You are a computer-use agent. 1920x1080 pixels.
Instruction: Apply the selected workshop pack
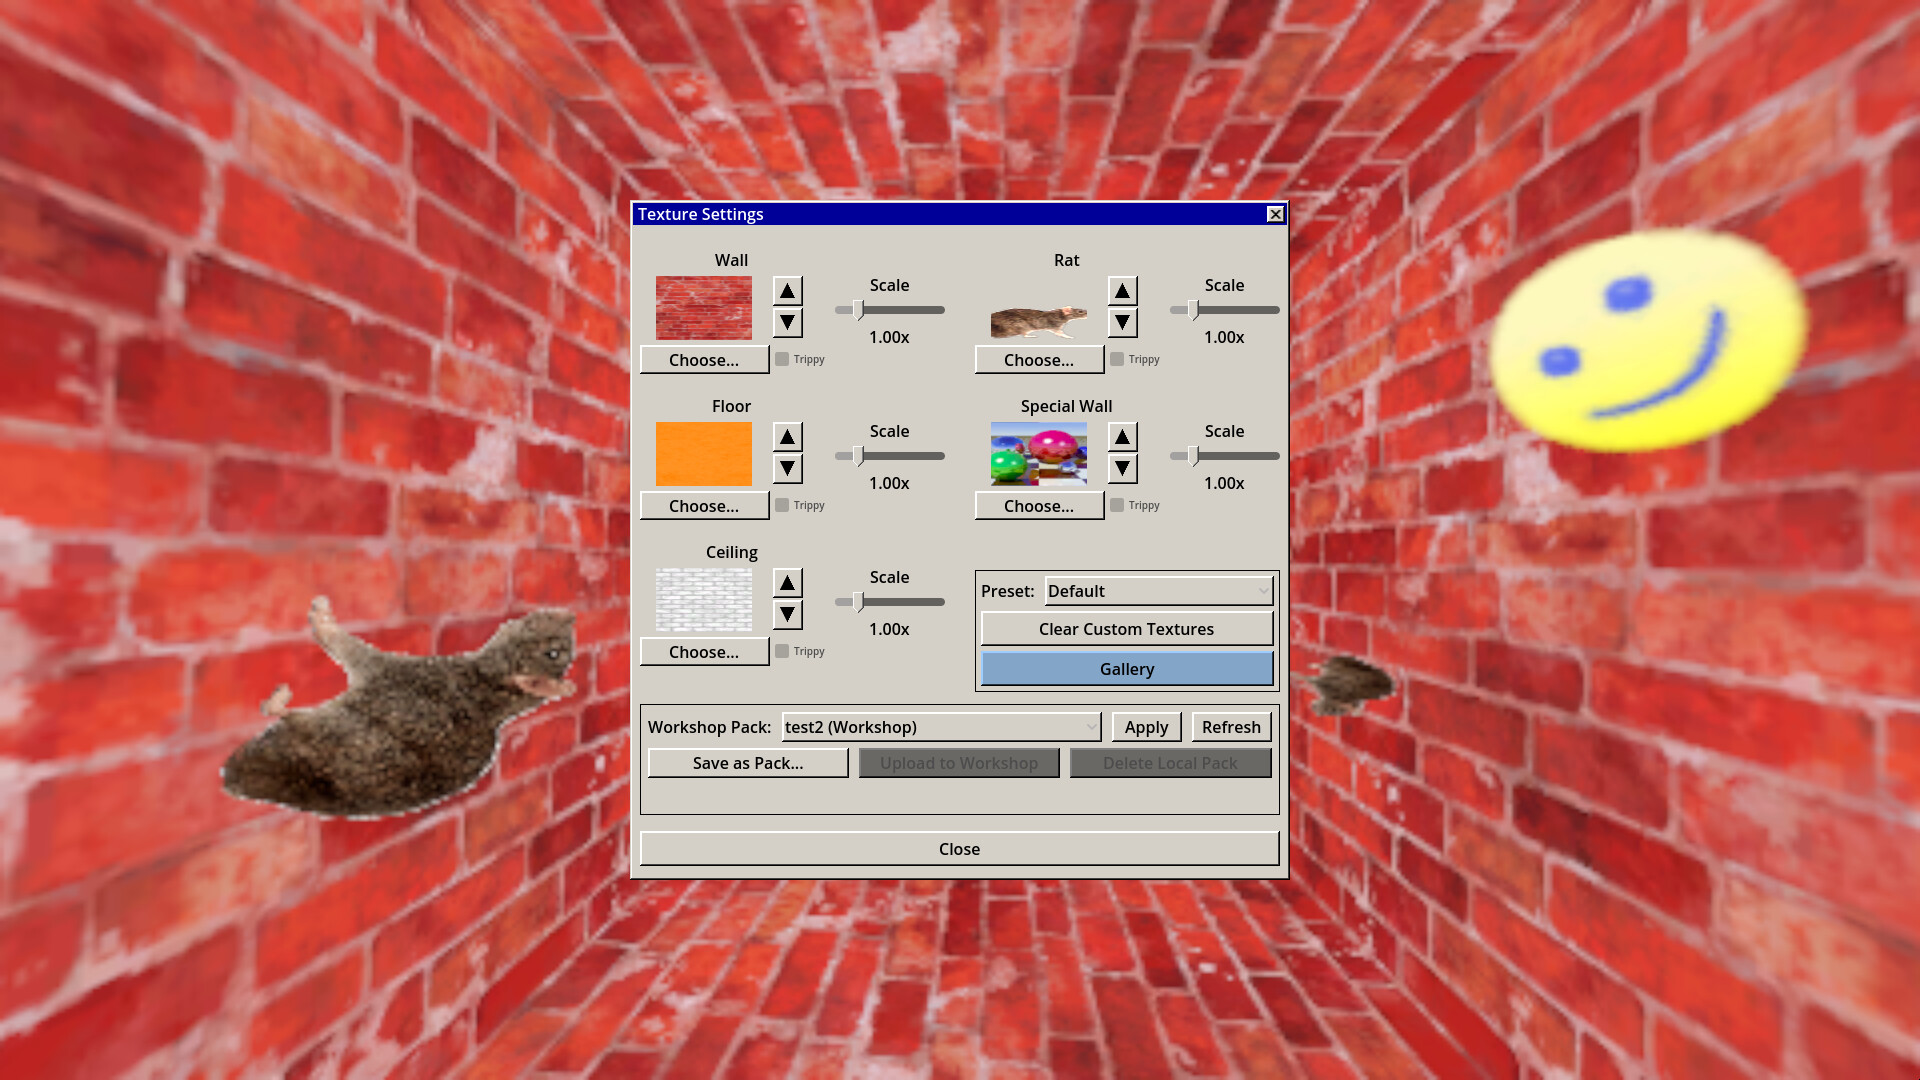click(1146, 727)
